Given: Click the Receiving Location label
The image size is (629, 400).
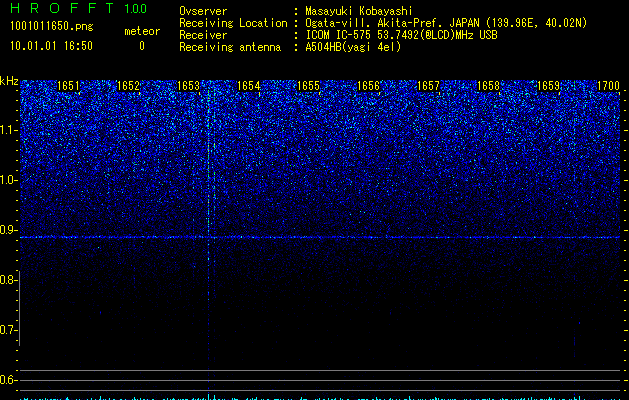Looking at the screenshot, I should coord(233,23).
